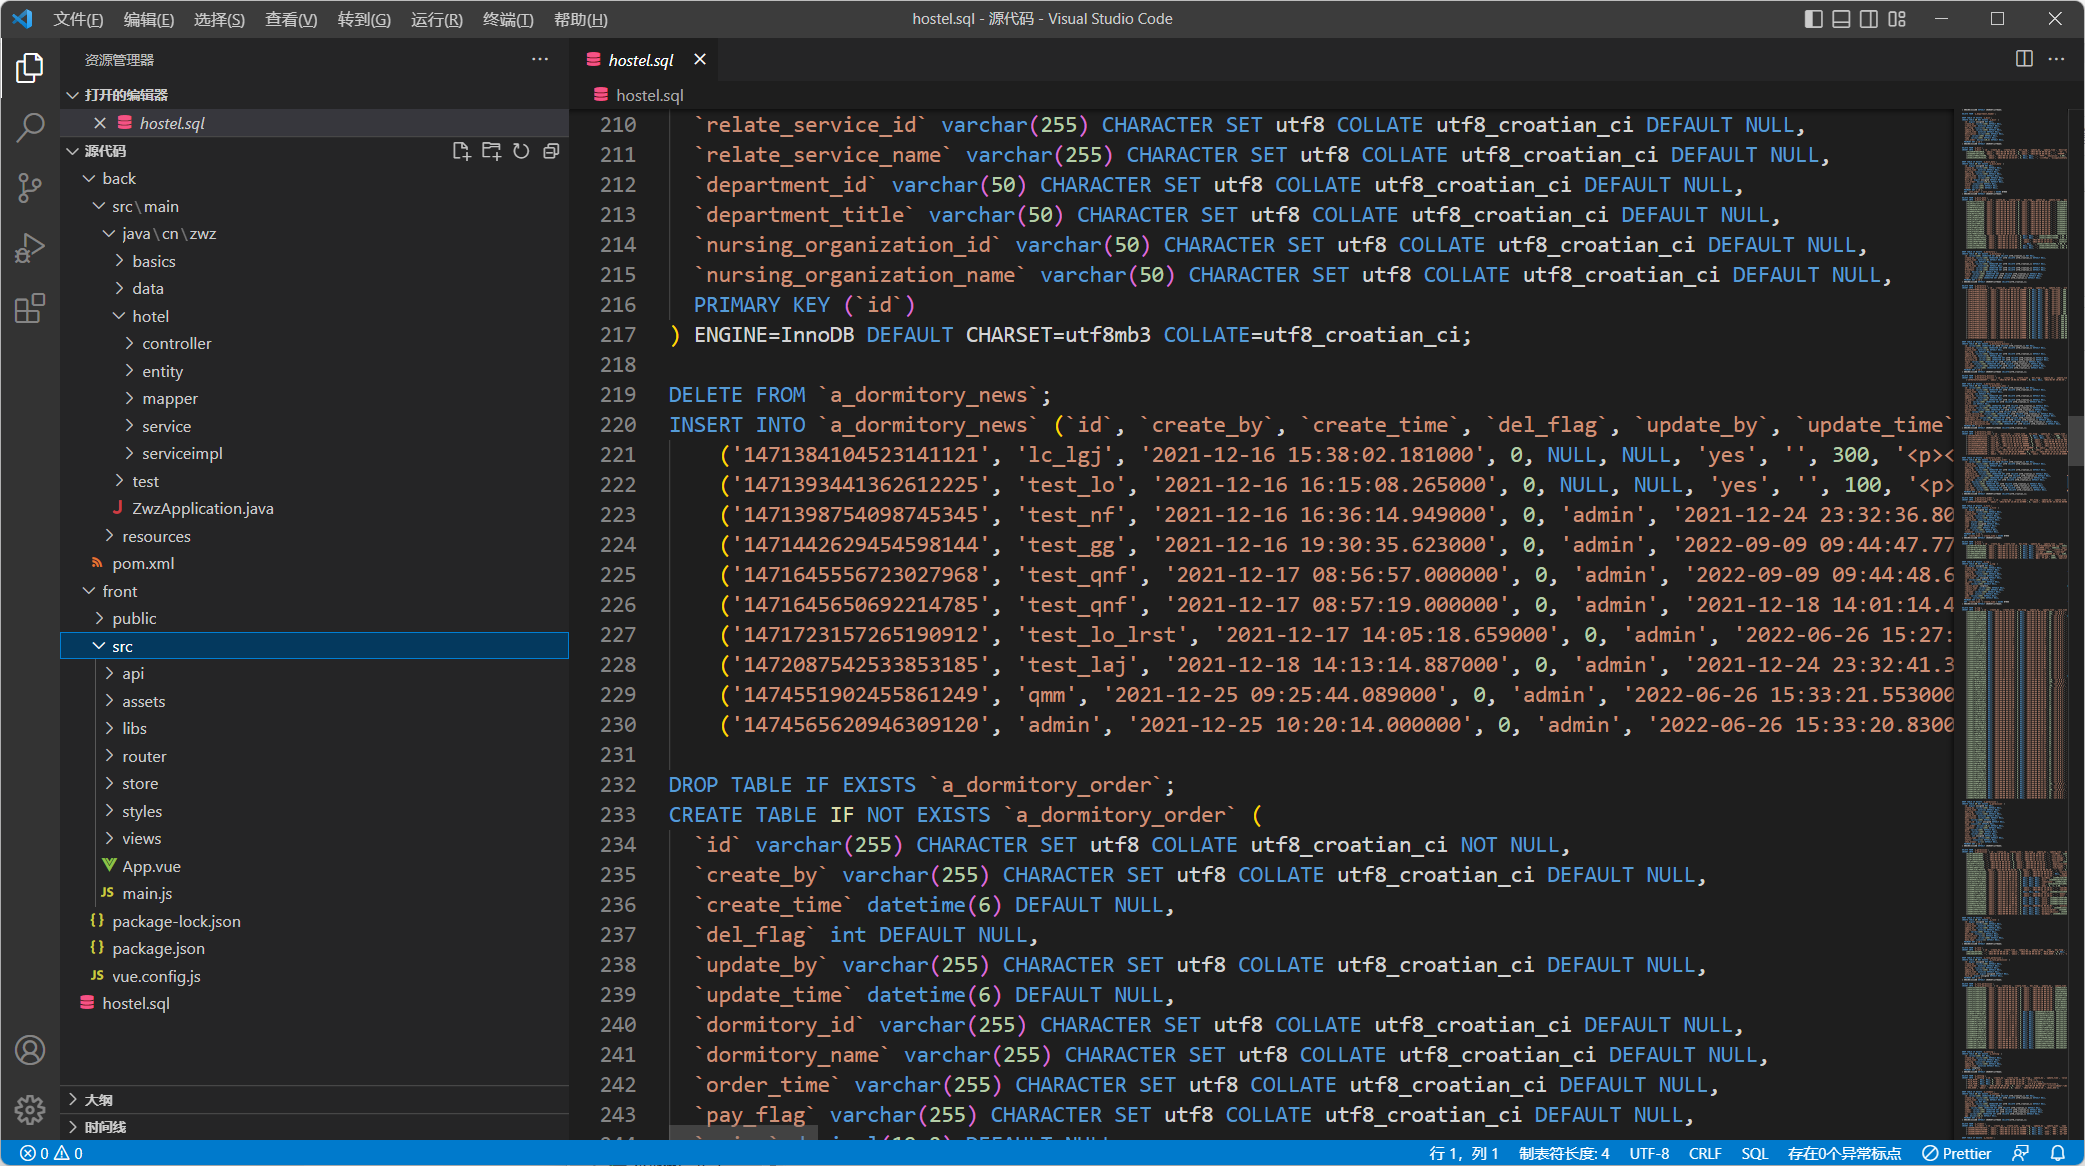Screen dimensions: 2085x1166
Task: Collapse all folders in explorer
Action: pyautogui.click(x=551, y=151)
